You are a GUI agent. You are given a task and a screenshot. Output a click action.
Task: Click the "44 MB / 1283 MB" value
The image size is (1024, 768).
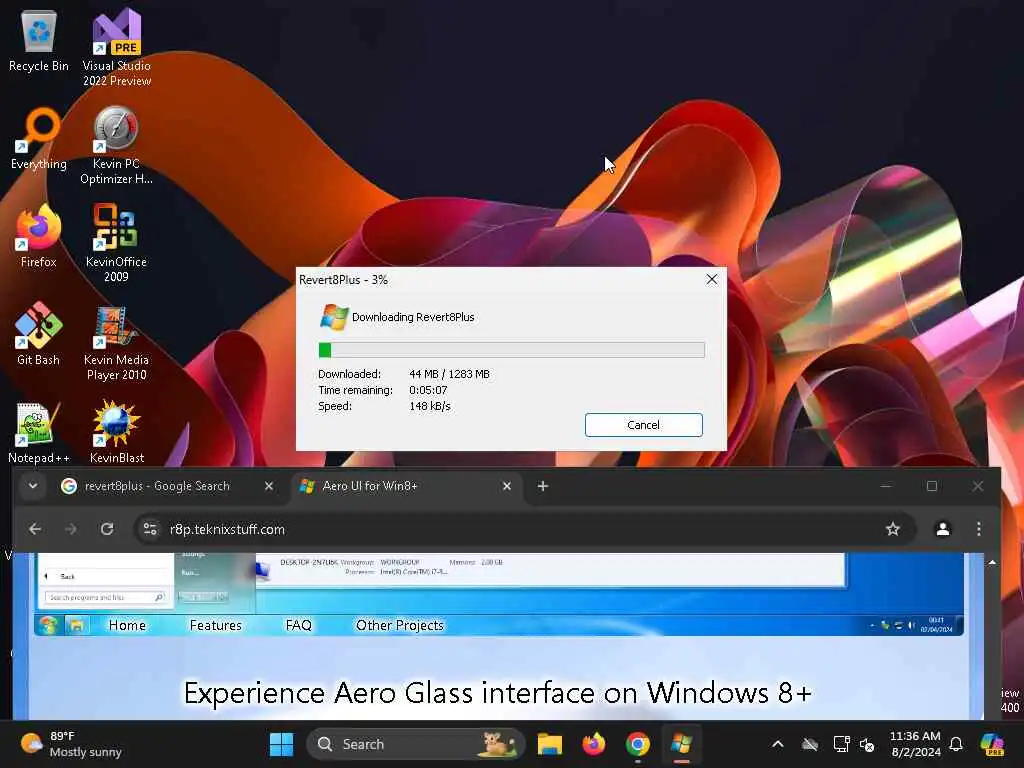pyautogui.click(x=449, y=374)
